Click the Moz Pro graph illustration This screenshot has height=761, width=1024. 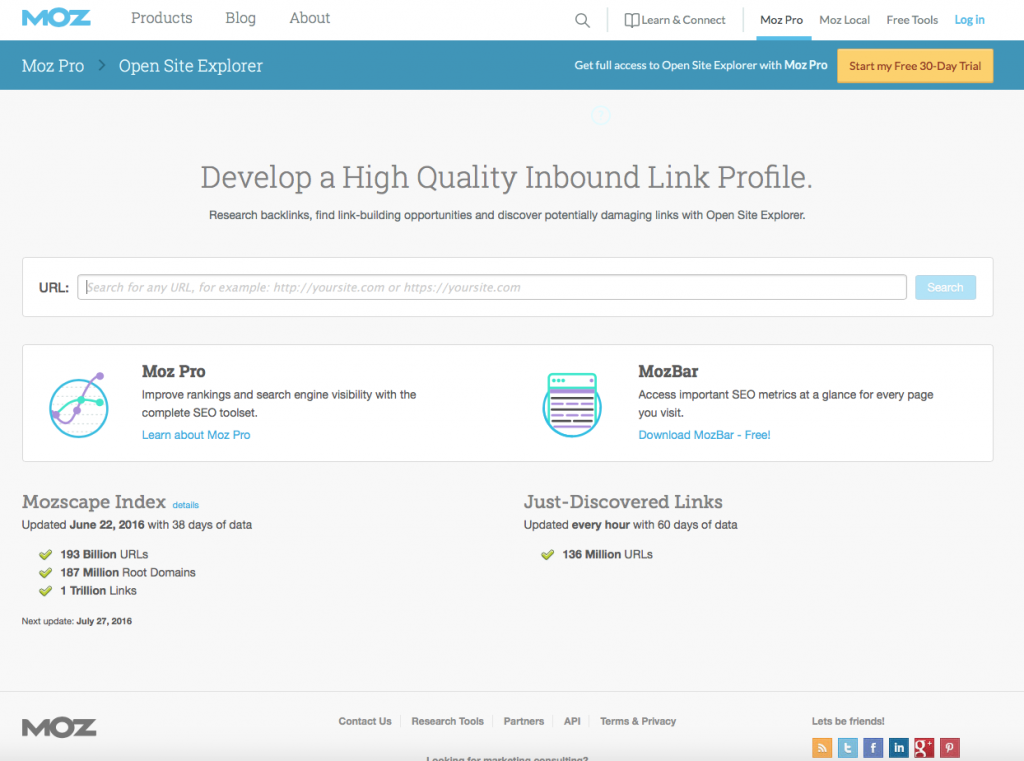pos(79,404)
